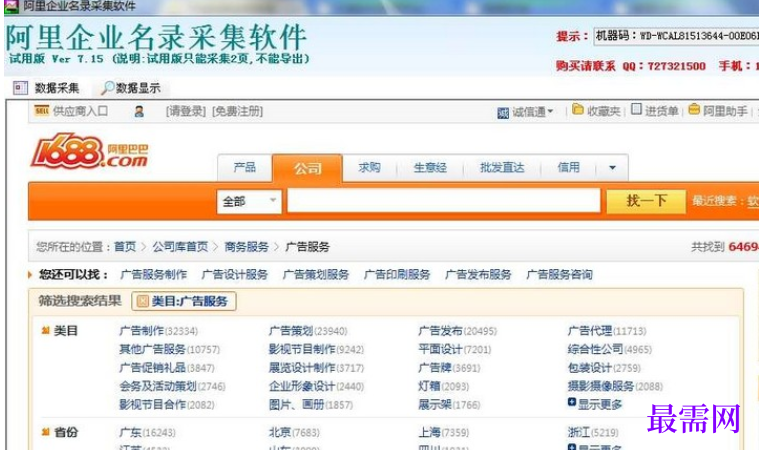The height and width of the screenshot is (450, 759).
Task: Click the app icon in the title bar
Action: 11,6
